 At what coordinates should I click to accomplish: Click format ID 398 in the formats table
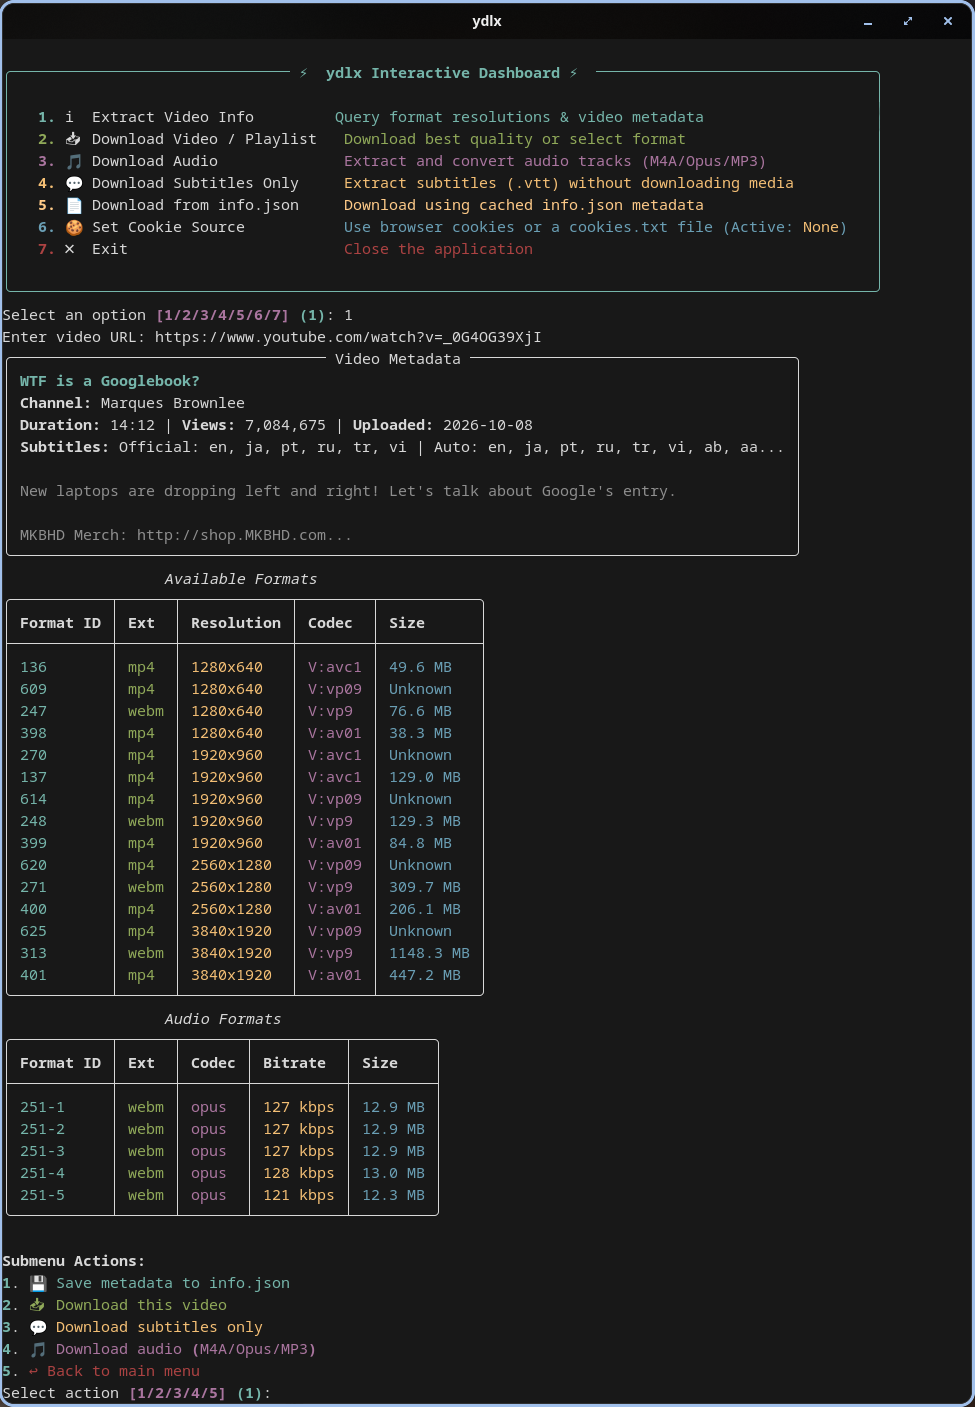pos(33,733)
